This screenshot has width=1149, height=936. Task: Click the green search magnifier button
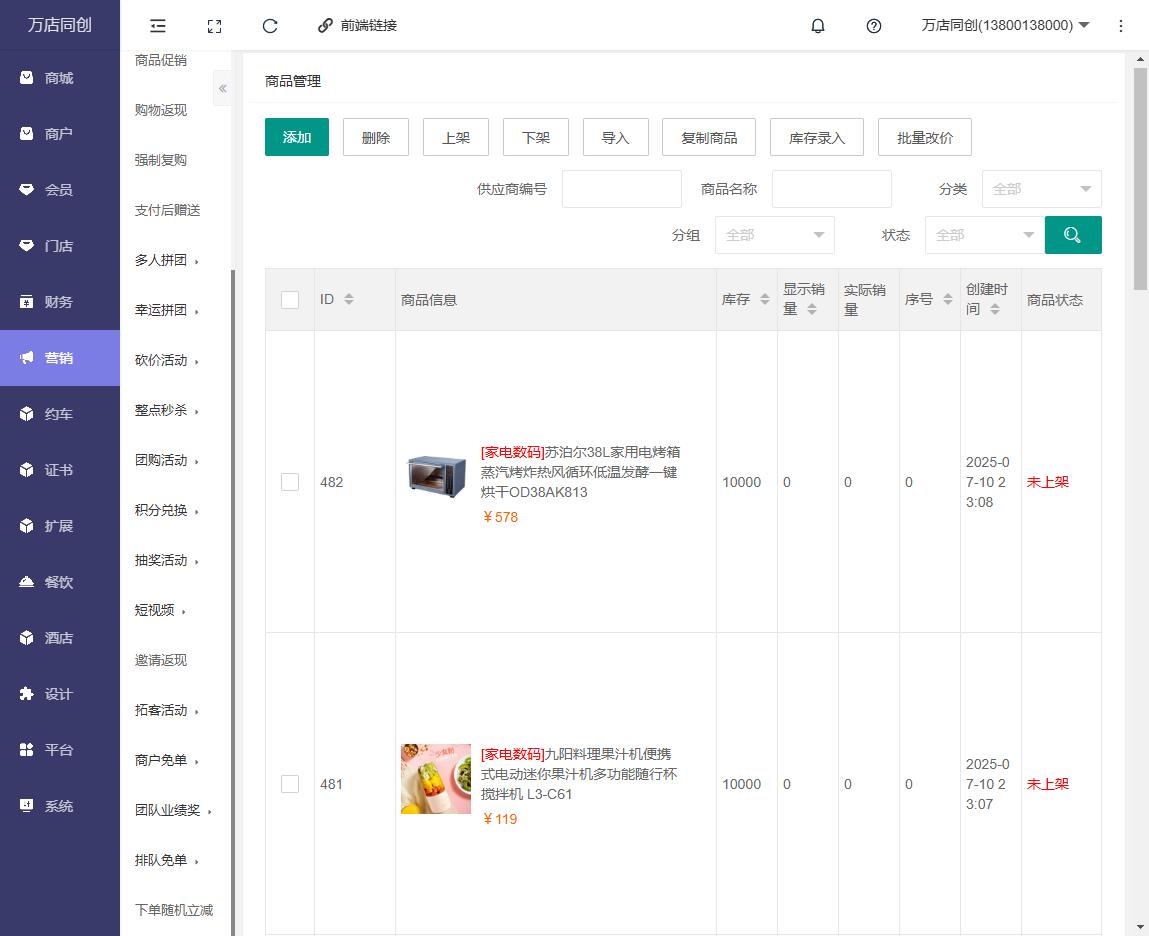tap(1072, 235)
